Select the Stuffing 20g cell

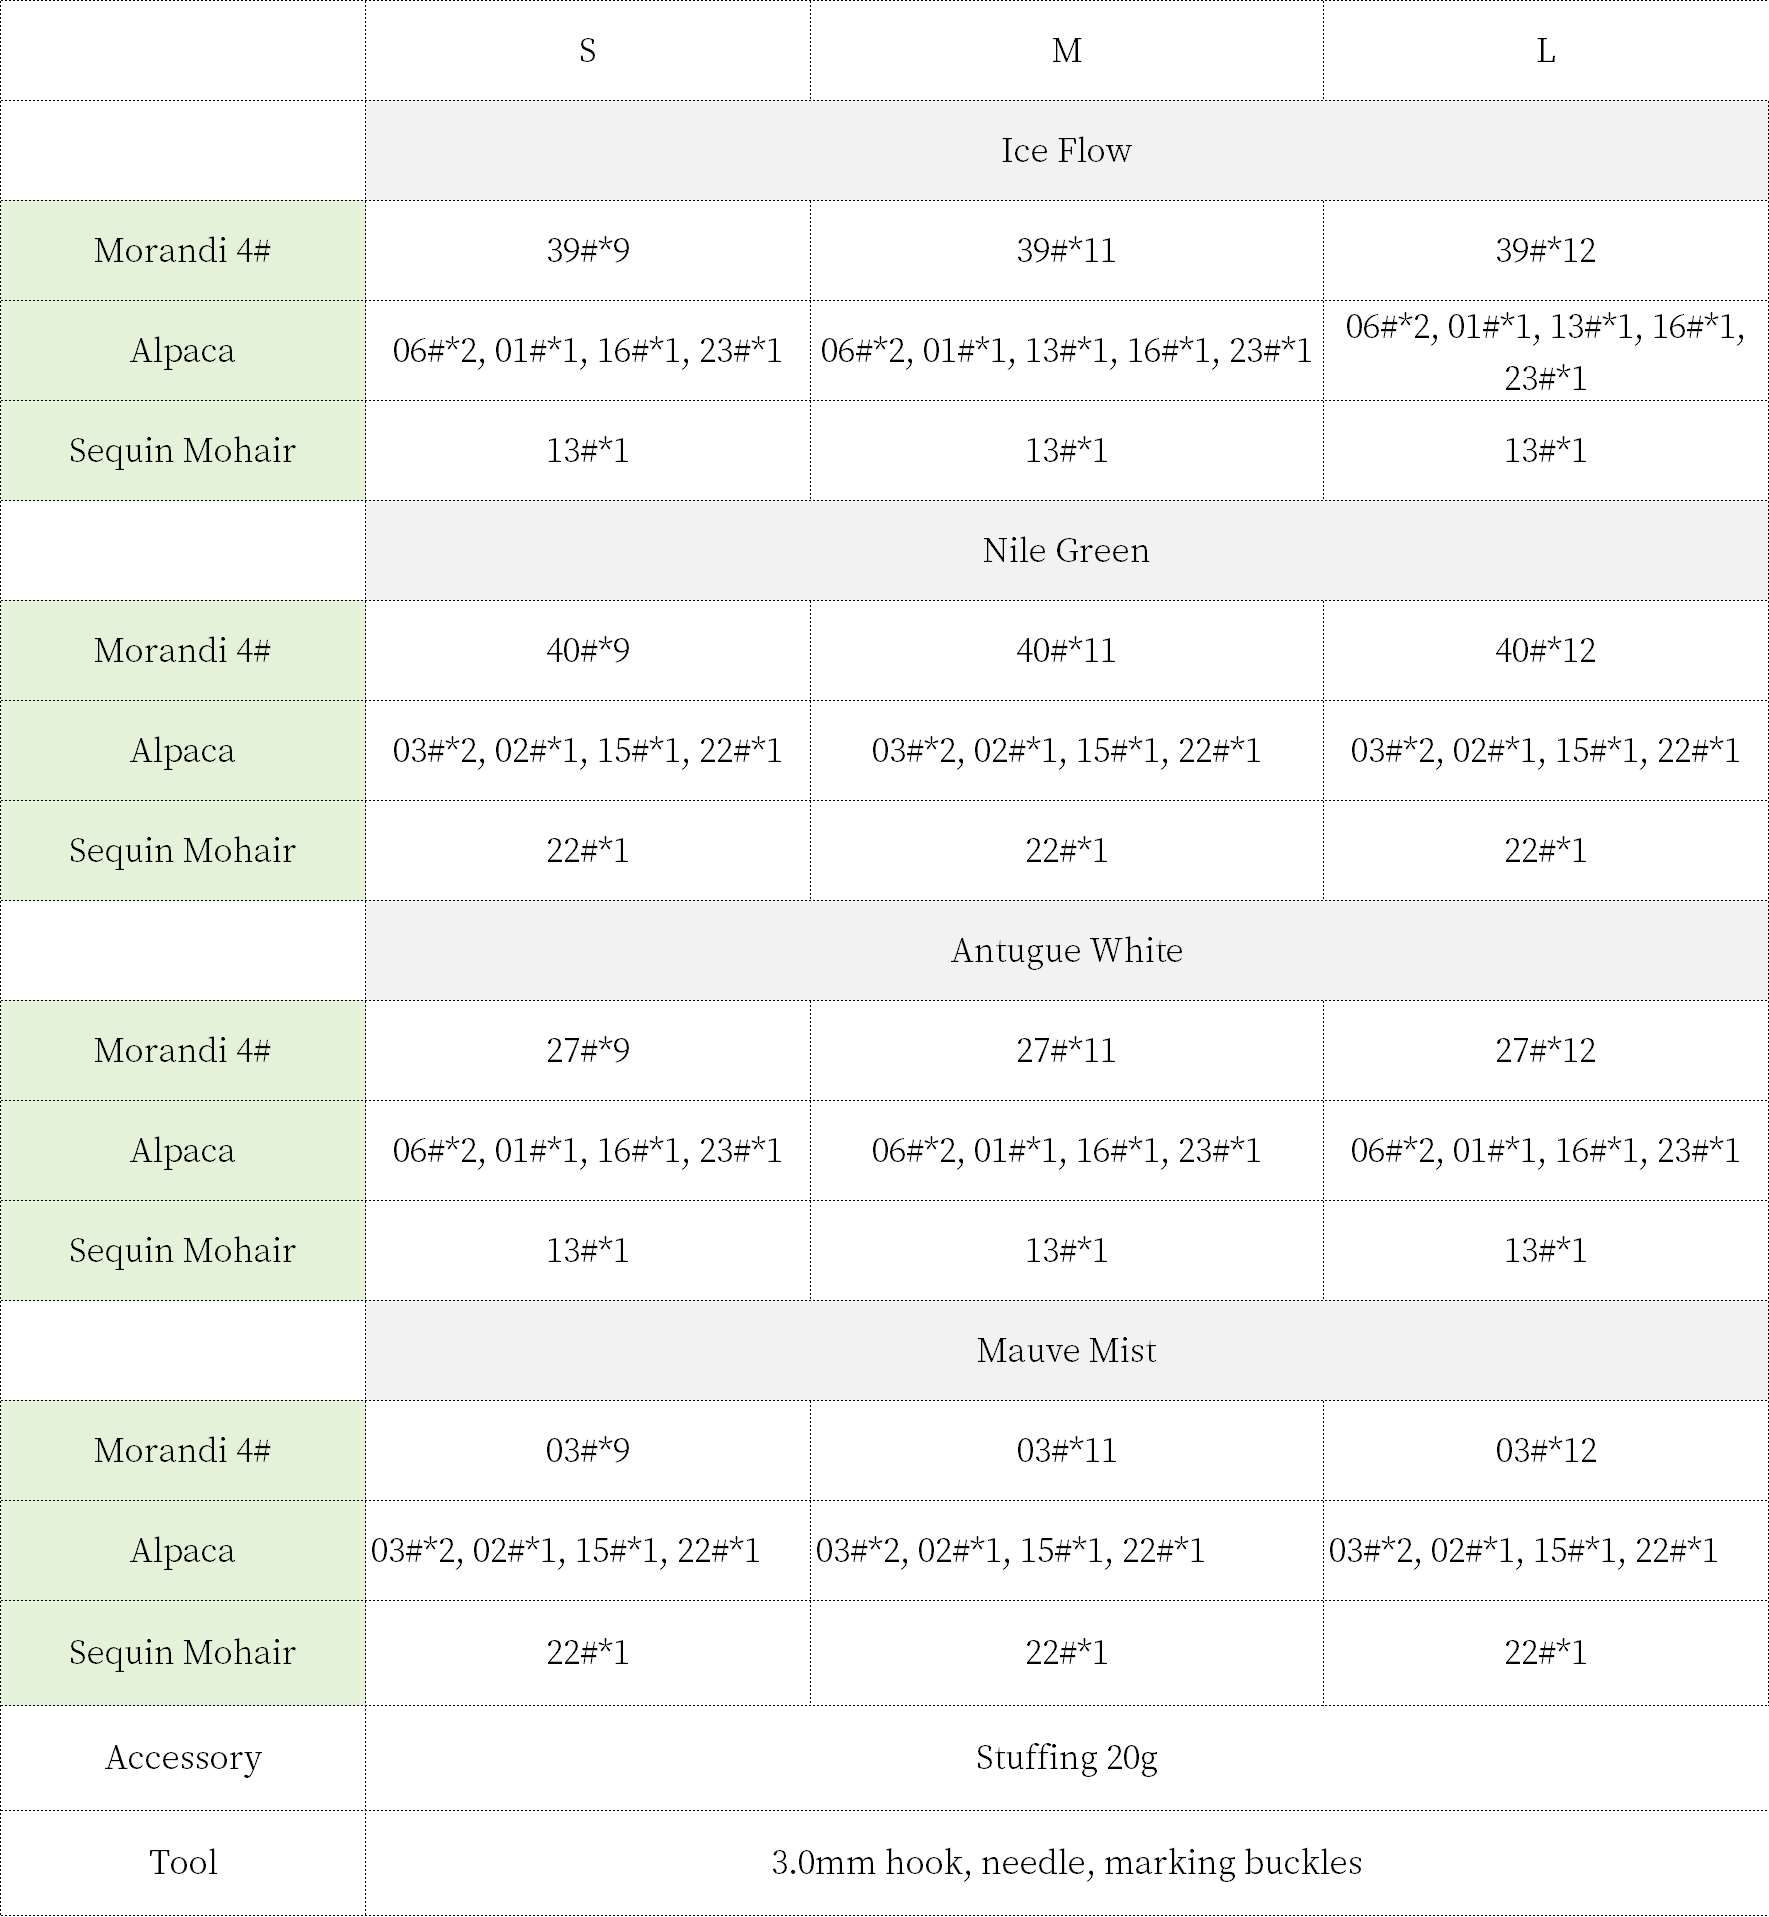(x=1066, y=1757)
